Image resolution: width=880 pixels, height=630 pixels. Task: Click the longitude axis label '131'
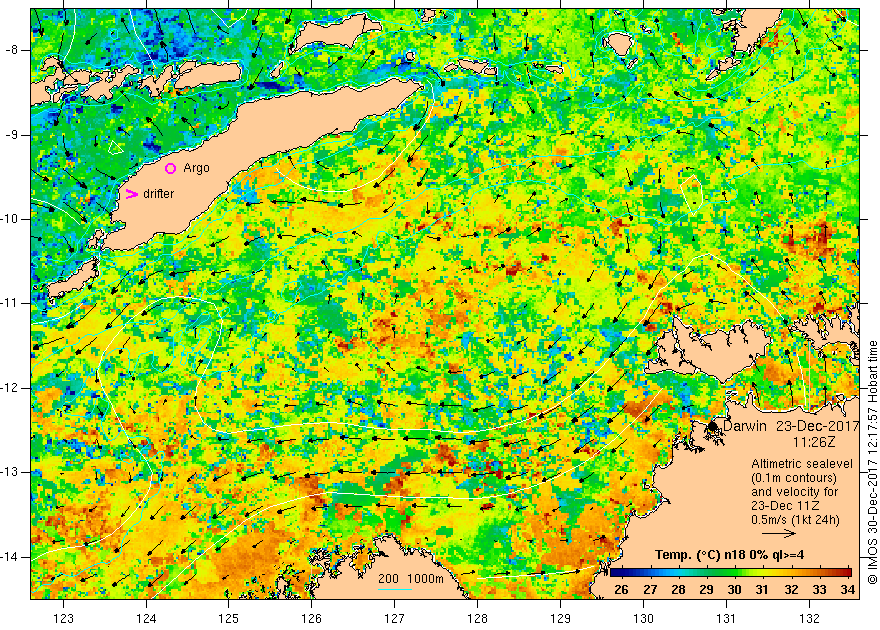pos(726,618)
